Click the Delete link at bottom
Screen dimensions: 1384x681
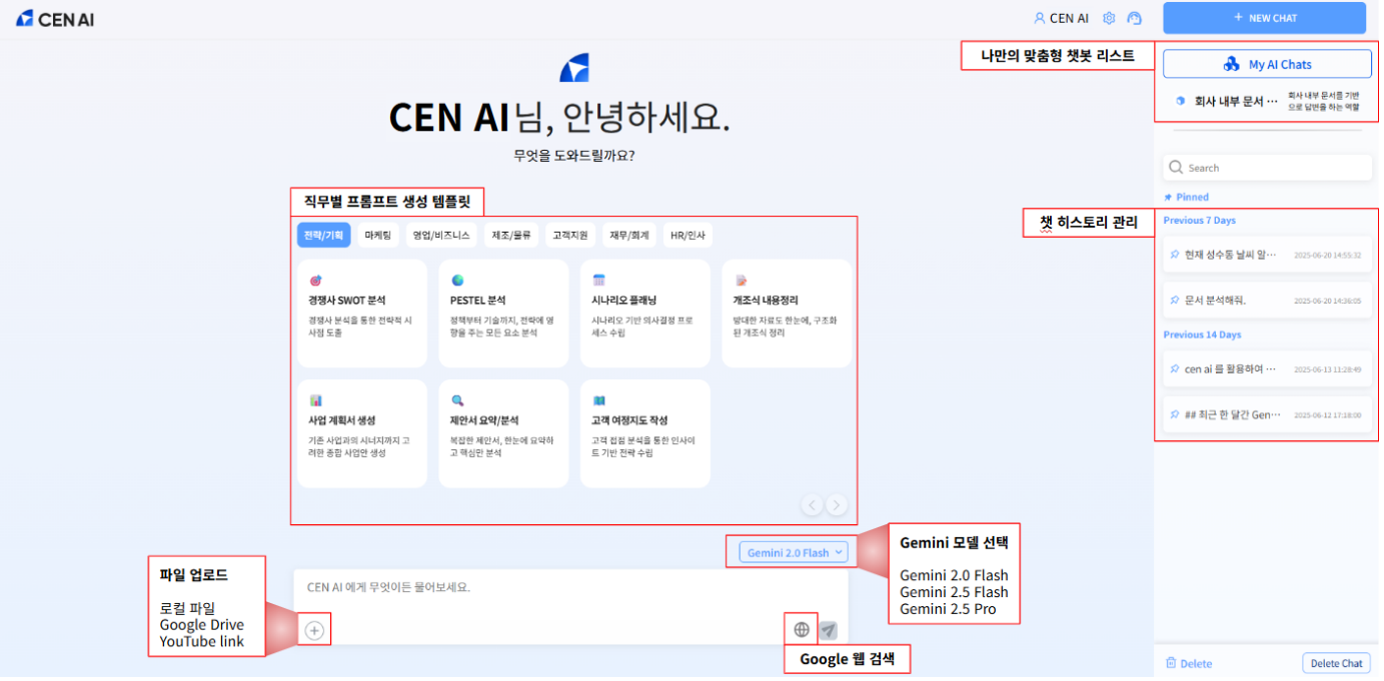pos(1188,663)
